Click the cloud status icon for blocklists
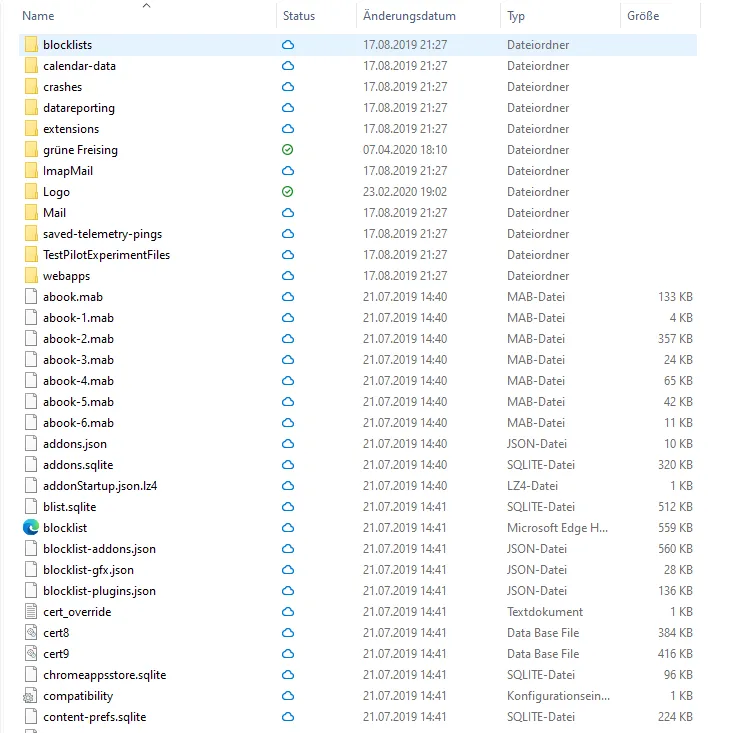This screenshot has height=733, width=741. [288, 45]
